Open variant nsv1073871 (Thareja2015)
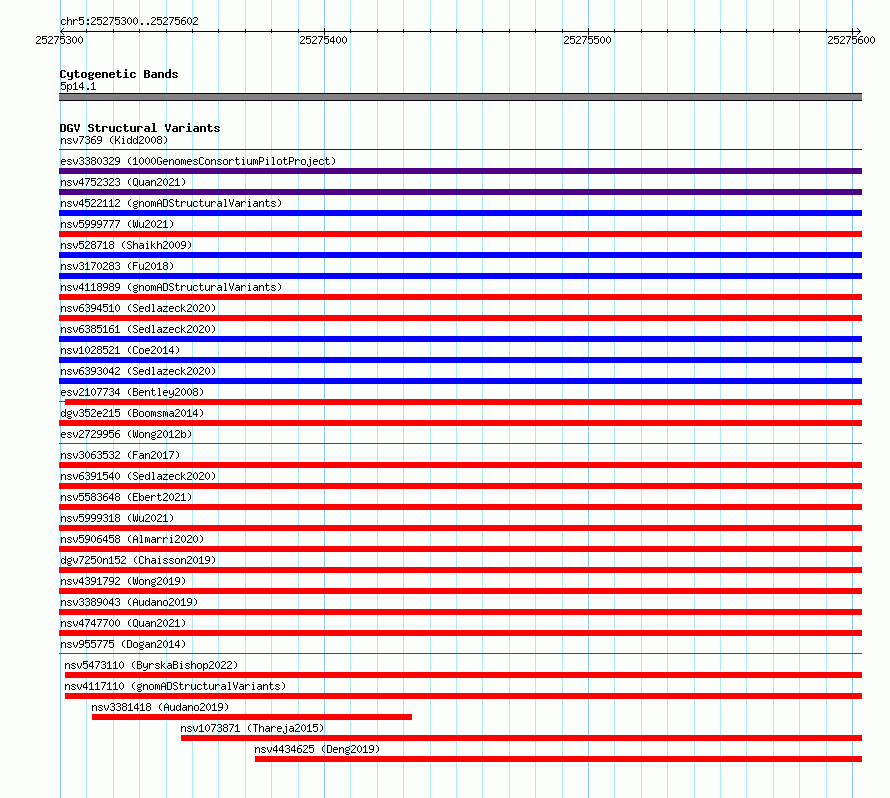The height and width of the screenshot is (798, 890). click(252, 728)
